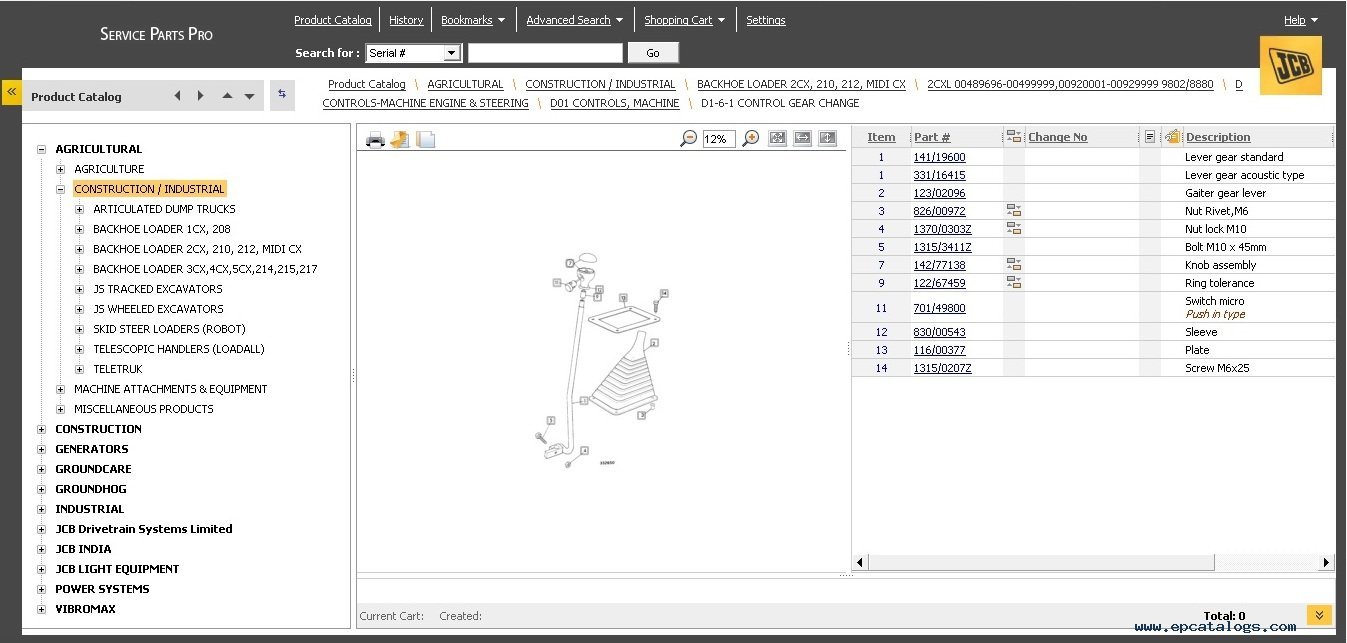
Task: Expand the TELETRUK node
Action: coord(79,369)
